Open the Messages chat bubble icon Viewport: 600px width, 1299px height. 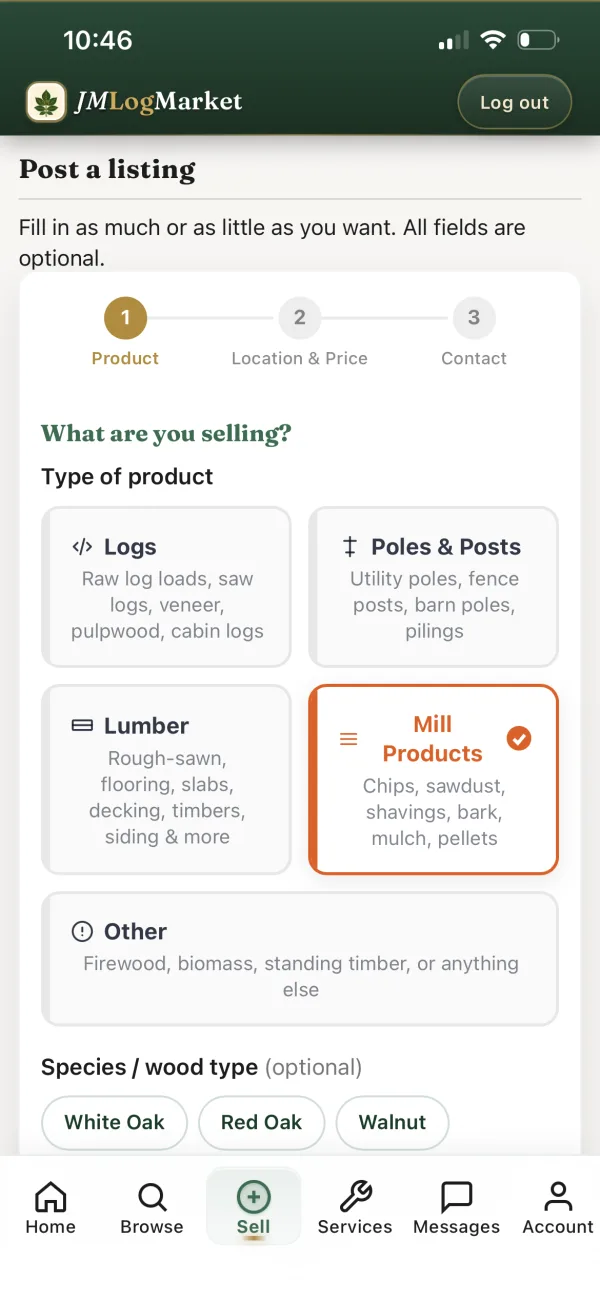(456, 1196)
